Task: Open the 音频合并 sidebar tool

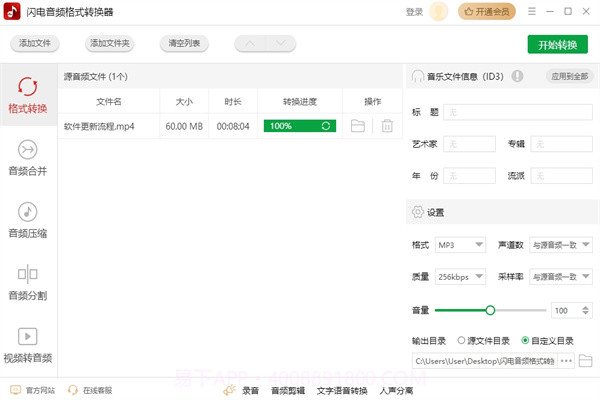Action: click(x=28, y=157)
